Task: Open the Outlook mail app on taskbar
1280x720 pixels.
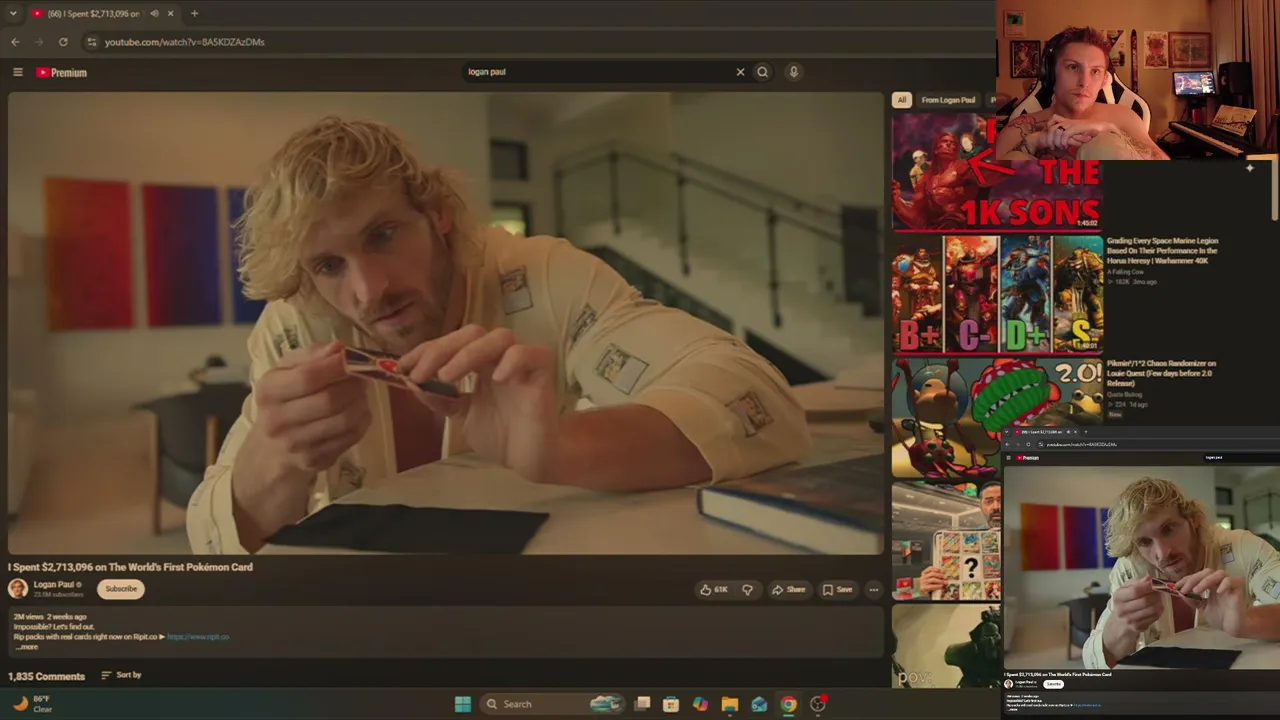Action: pyautogui.click(x=759, y=704)
